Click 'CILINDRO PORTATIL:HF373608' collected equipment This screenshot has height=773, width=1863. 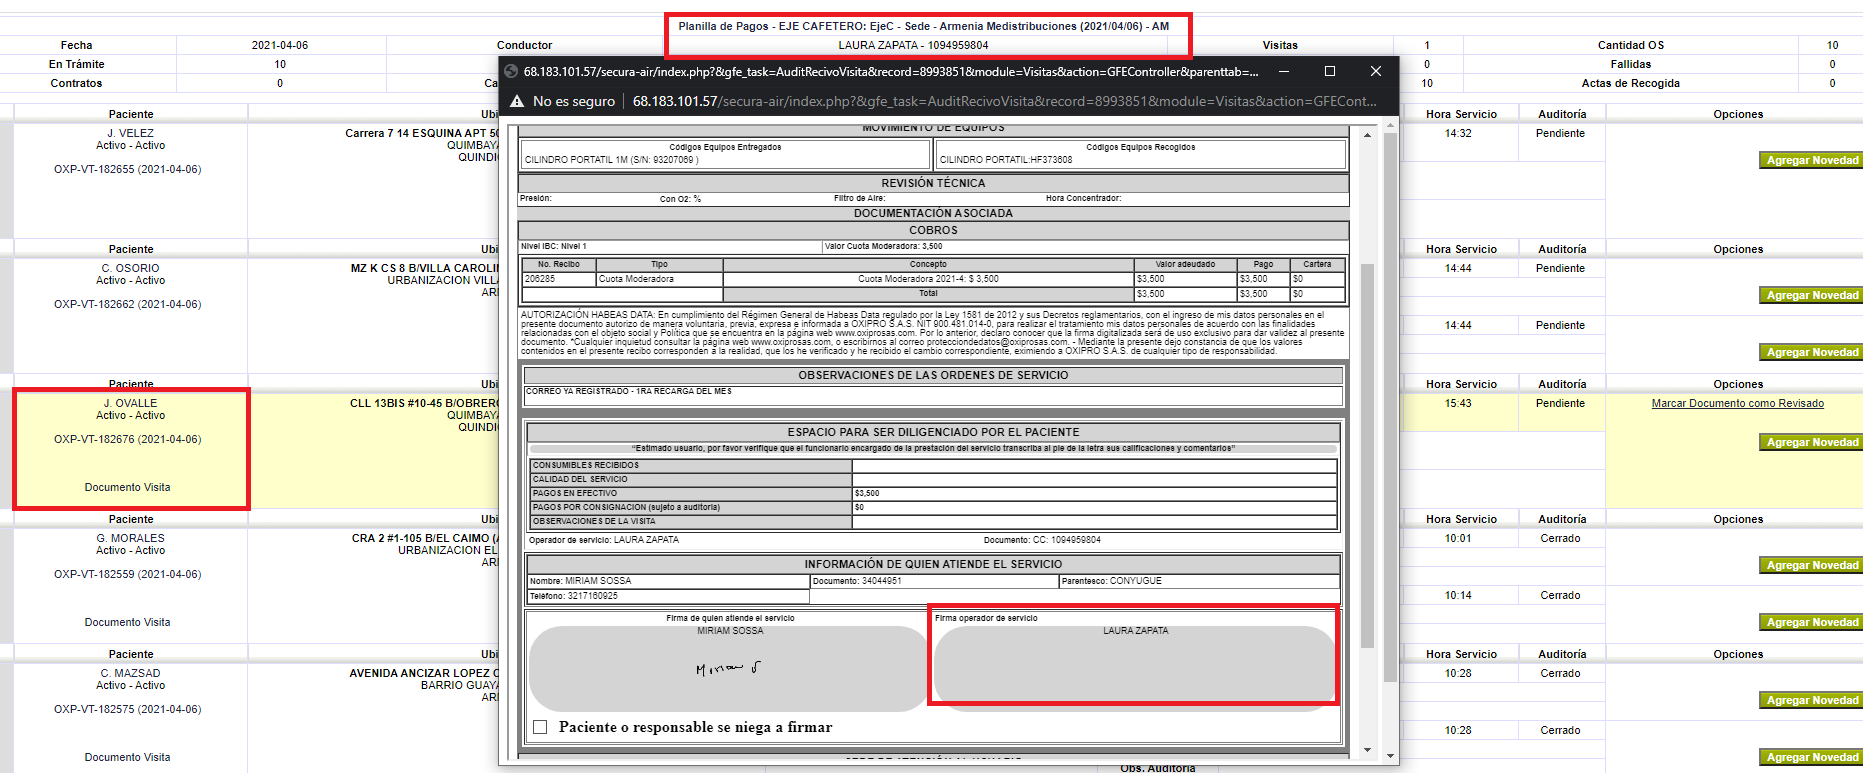[x=1006, y=160]
